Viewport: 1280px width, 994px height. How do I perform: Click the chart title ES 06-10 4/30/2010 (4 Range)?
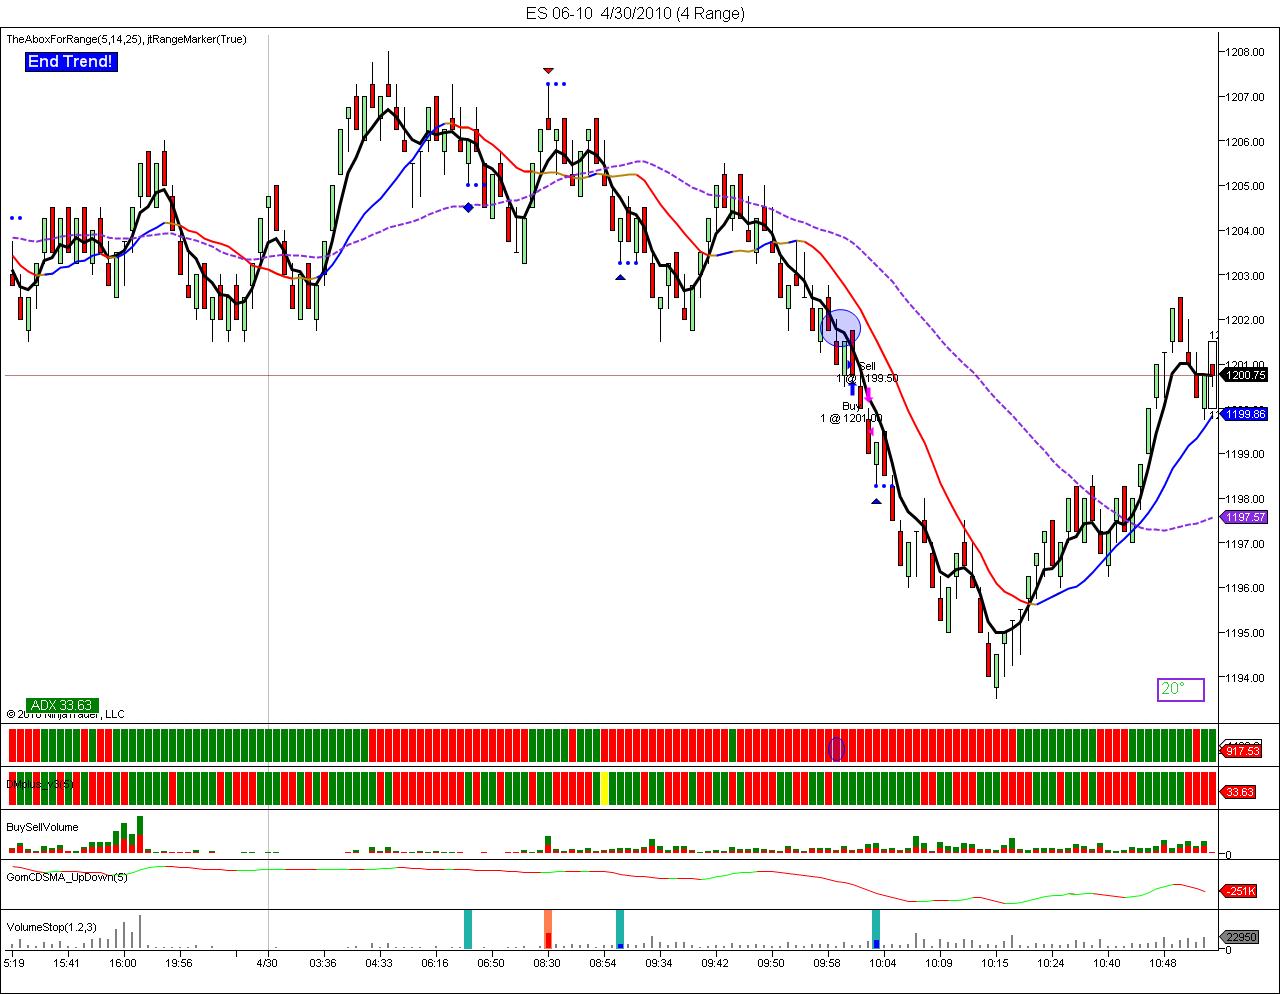[635, 13]
